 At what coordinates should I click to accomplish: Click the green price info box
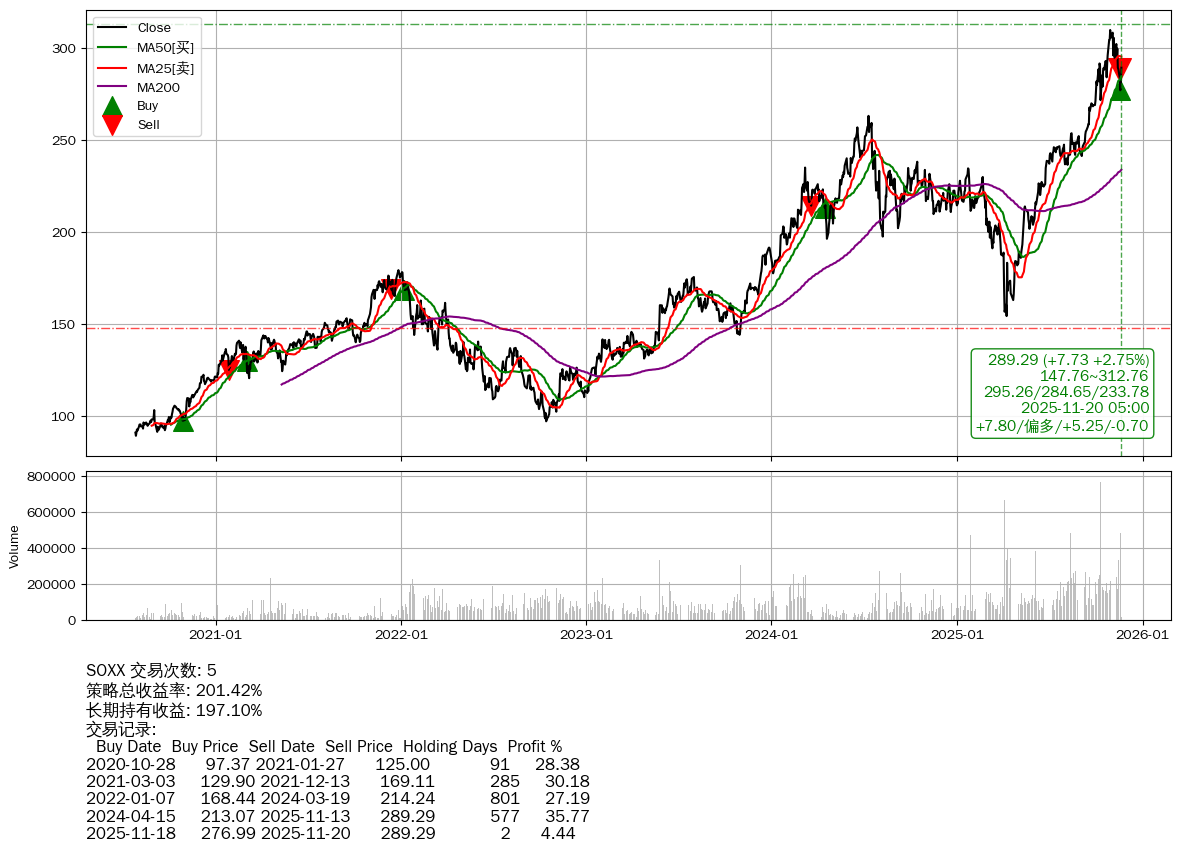(x=1063, y=393)
